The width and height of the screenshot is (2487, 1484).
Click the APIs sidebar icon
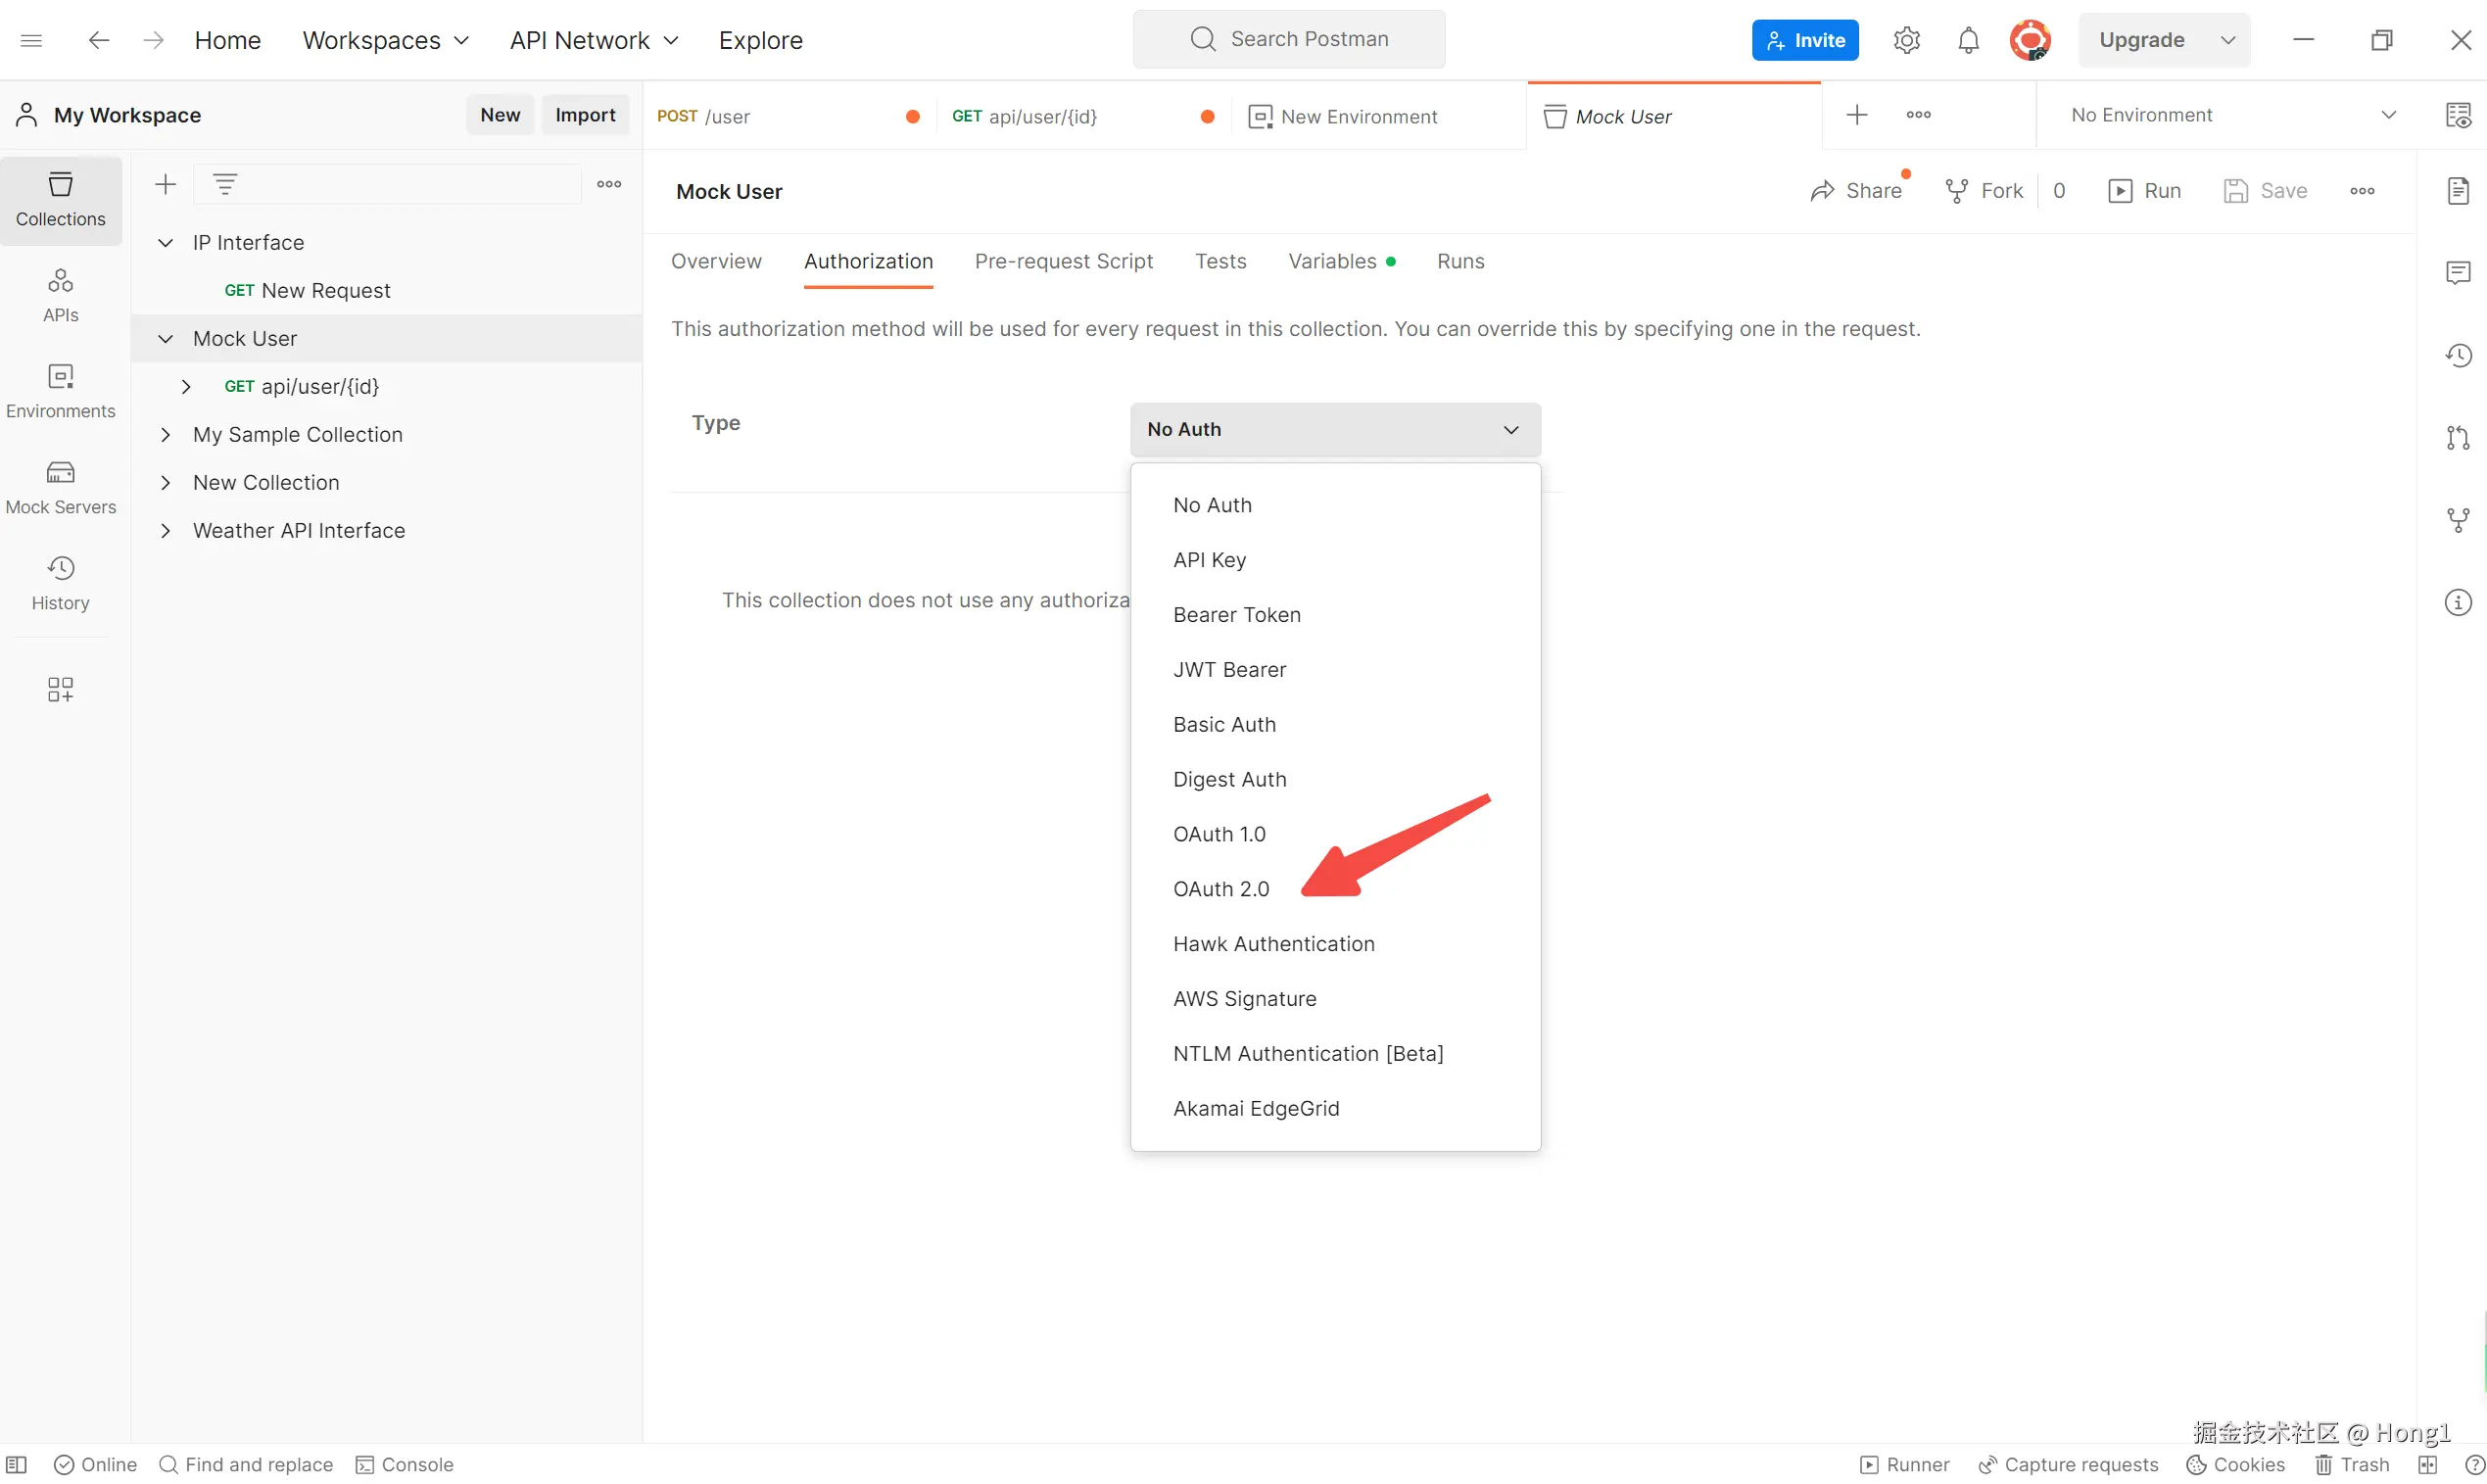60,294
